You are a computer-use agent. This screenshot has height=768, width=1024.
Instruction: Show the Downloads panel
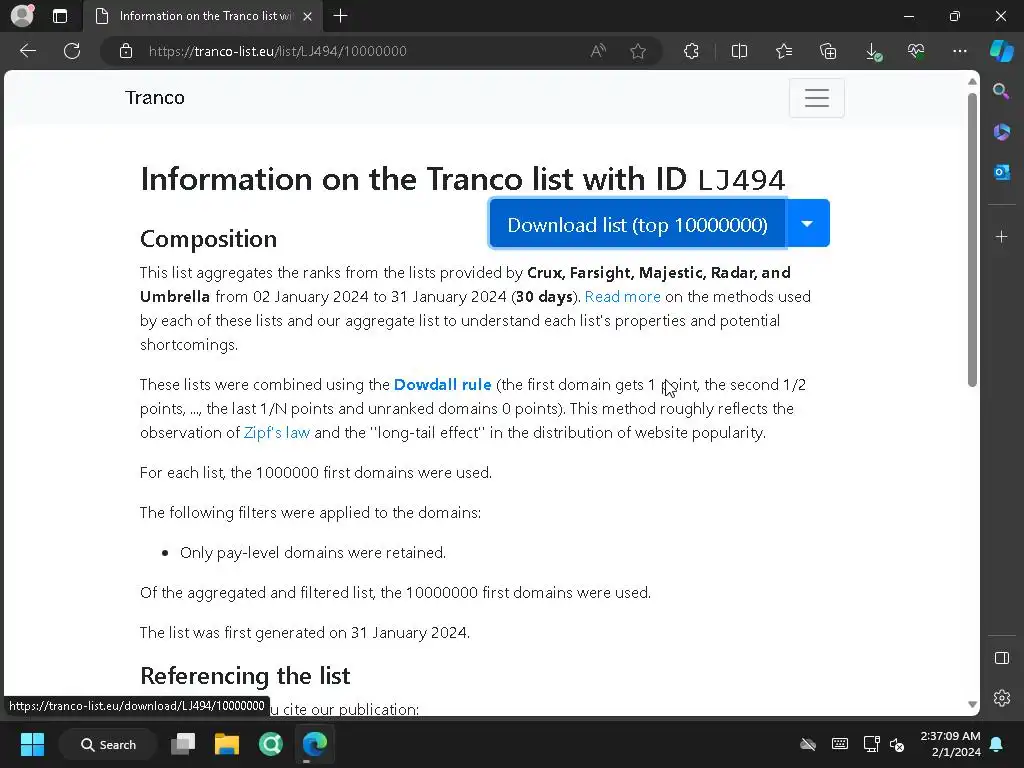pos(872,51)
